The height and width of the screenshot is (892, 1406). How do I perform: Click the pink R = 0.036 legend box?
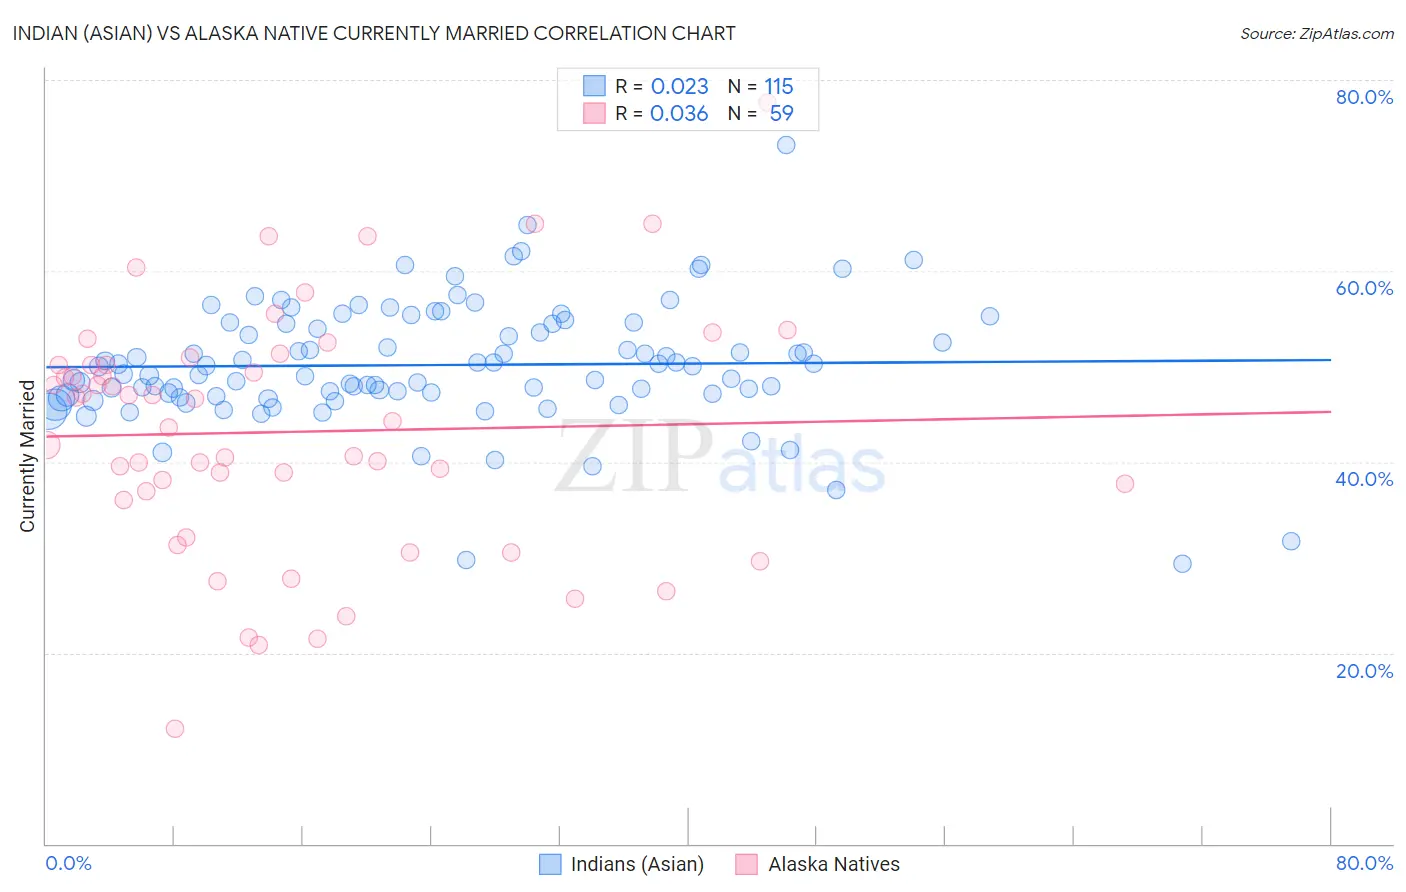(x=595, y=113)
